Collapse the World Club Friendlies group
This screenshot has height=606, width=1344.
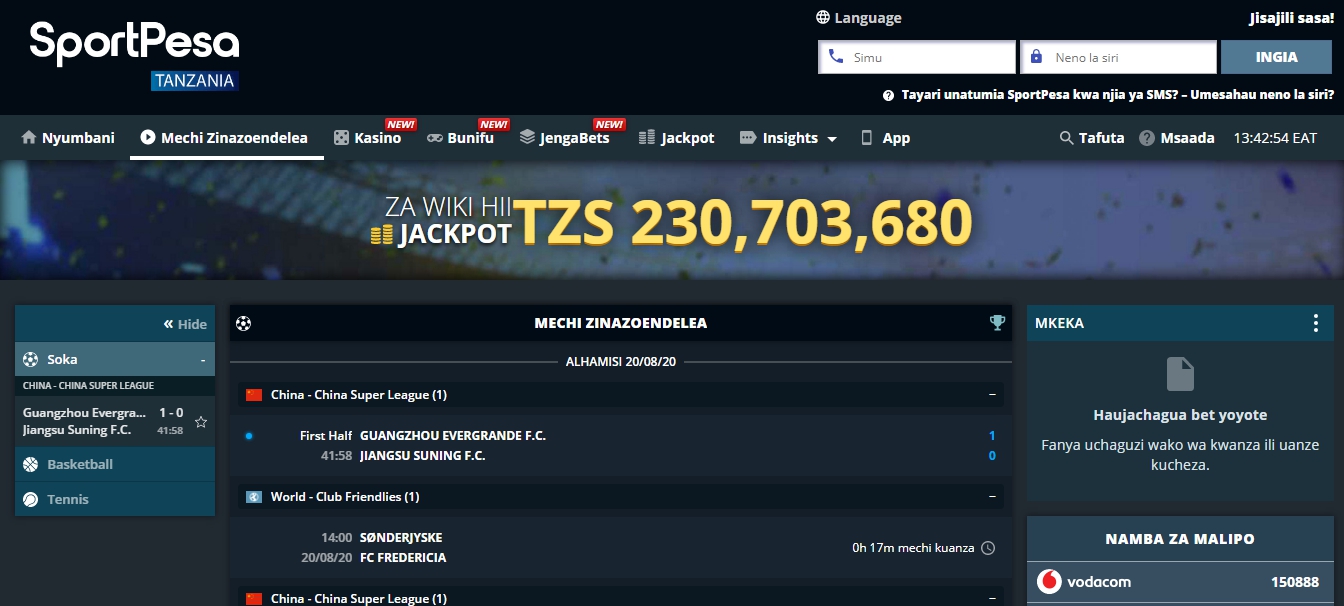click(992, 497)
